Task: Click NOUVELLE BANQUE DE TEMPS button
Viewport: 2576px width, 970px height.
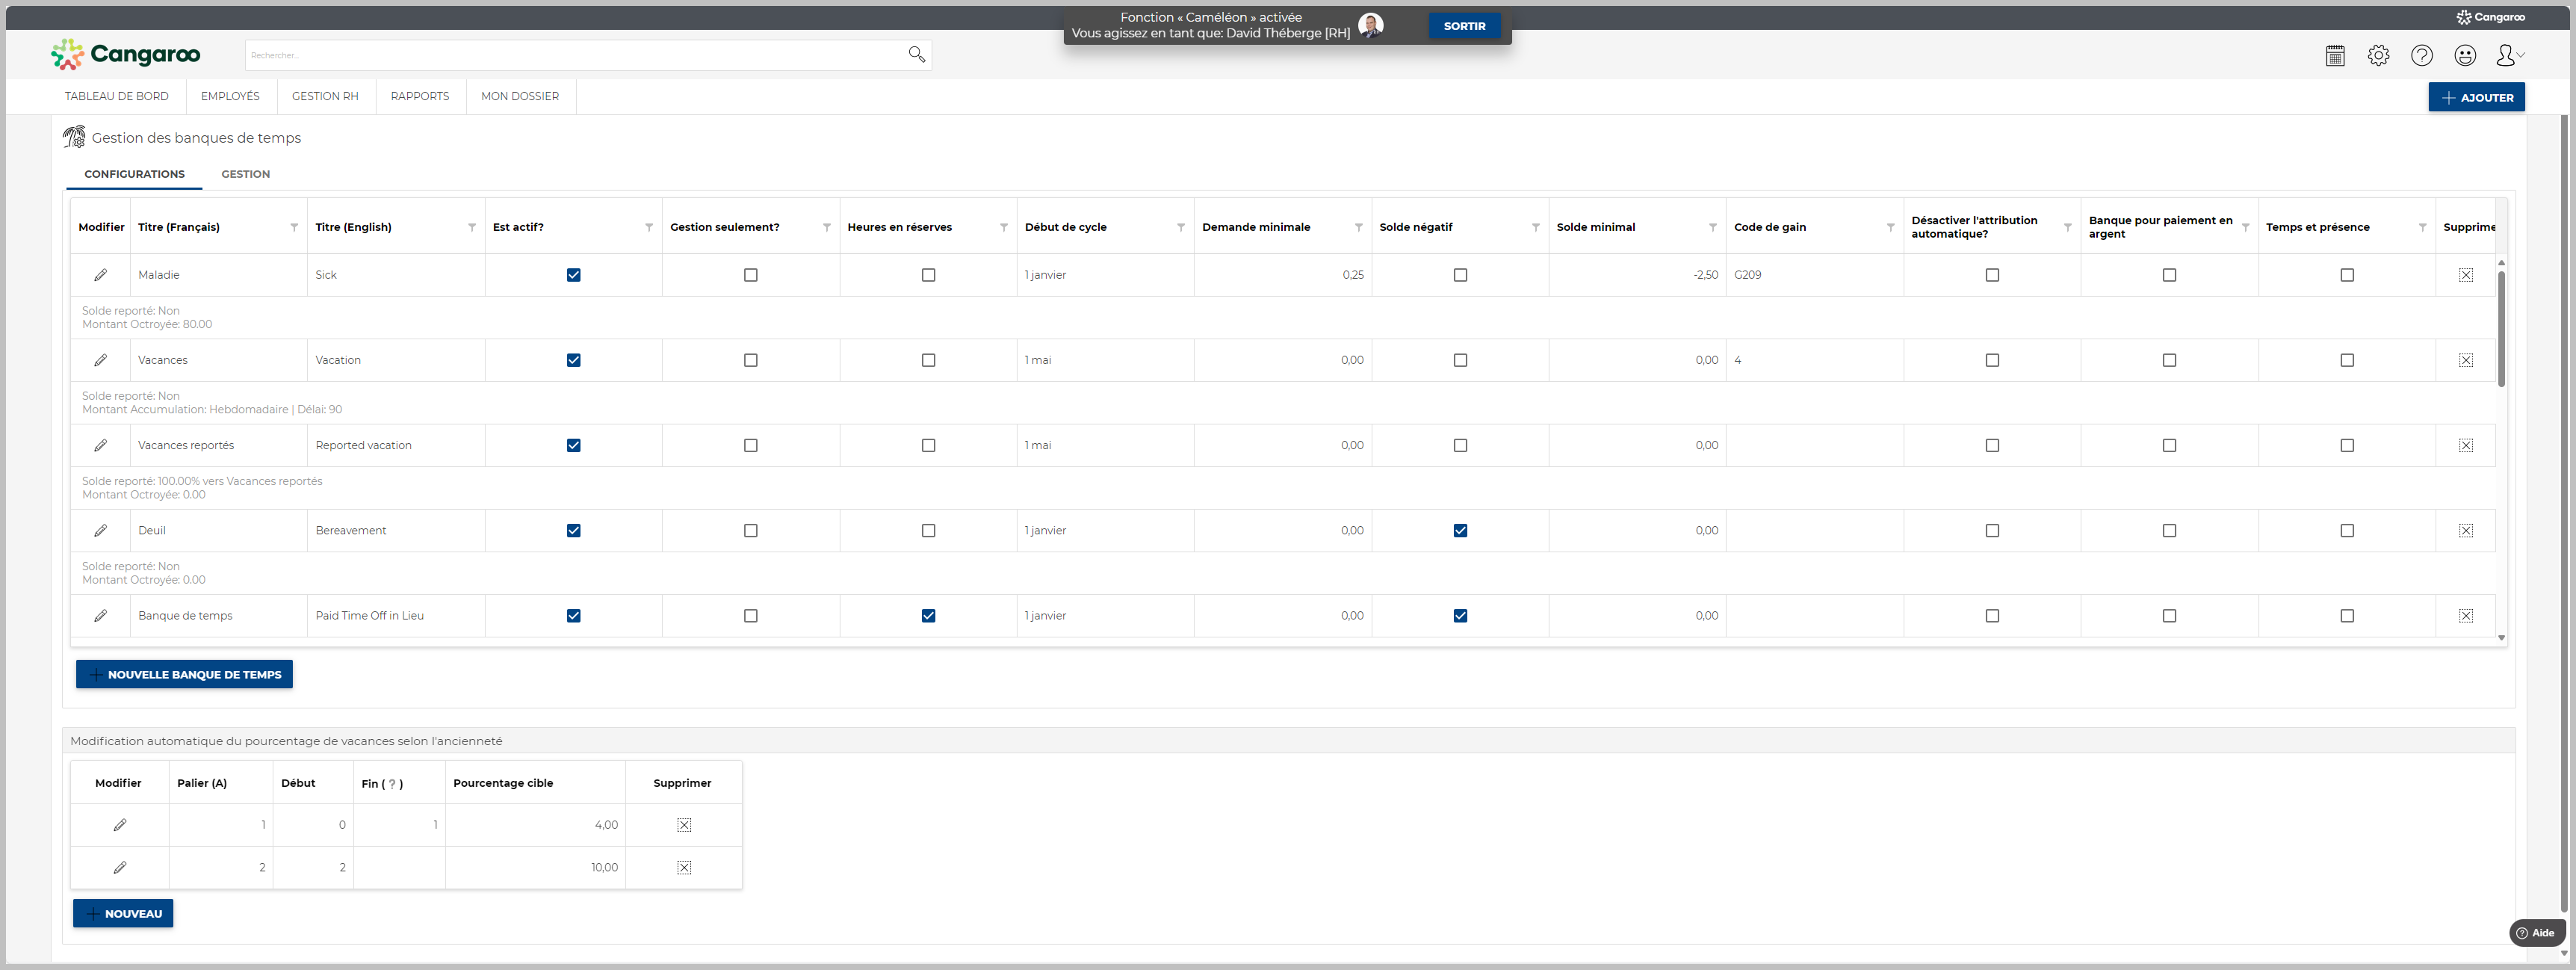Action: [x=184, y=674]
